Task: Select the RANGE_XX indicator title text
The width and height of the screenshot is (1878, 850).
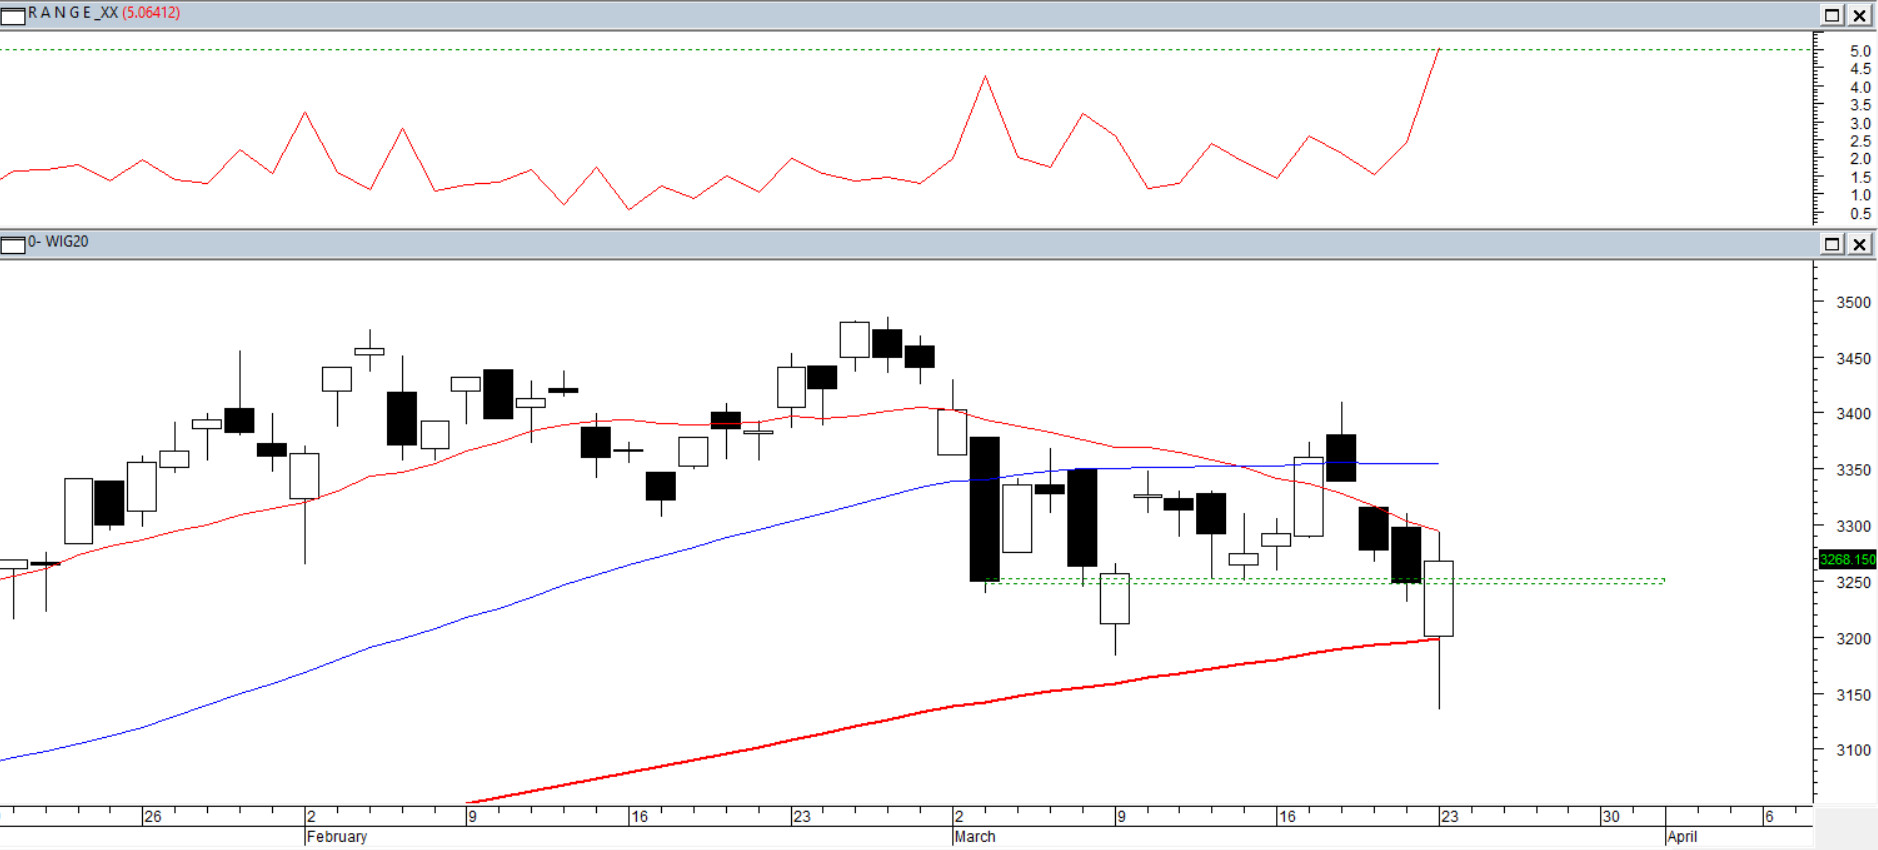Action: (x=73, y=13)
